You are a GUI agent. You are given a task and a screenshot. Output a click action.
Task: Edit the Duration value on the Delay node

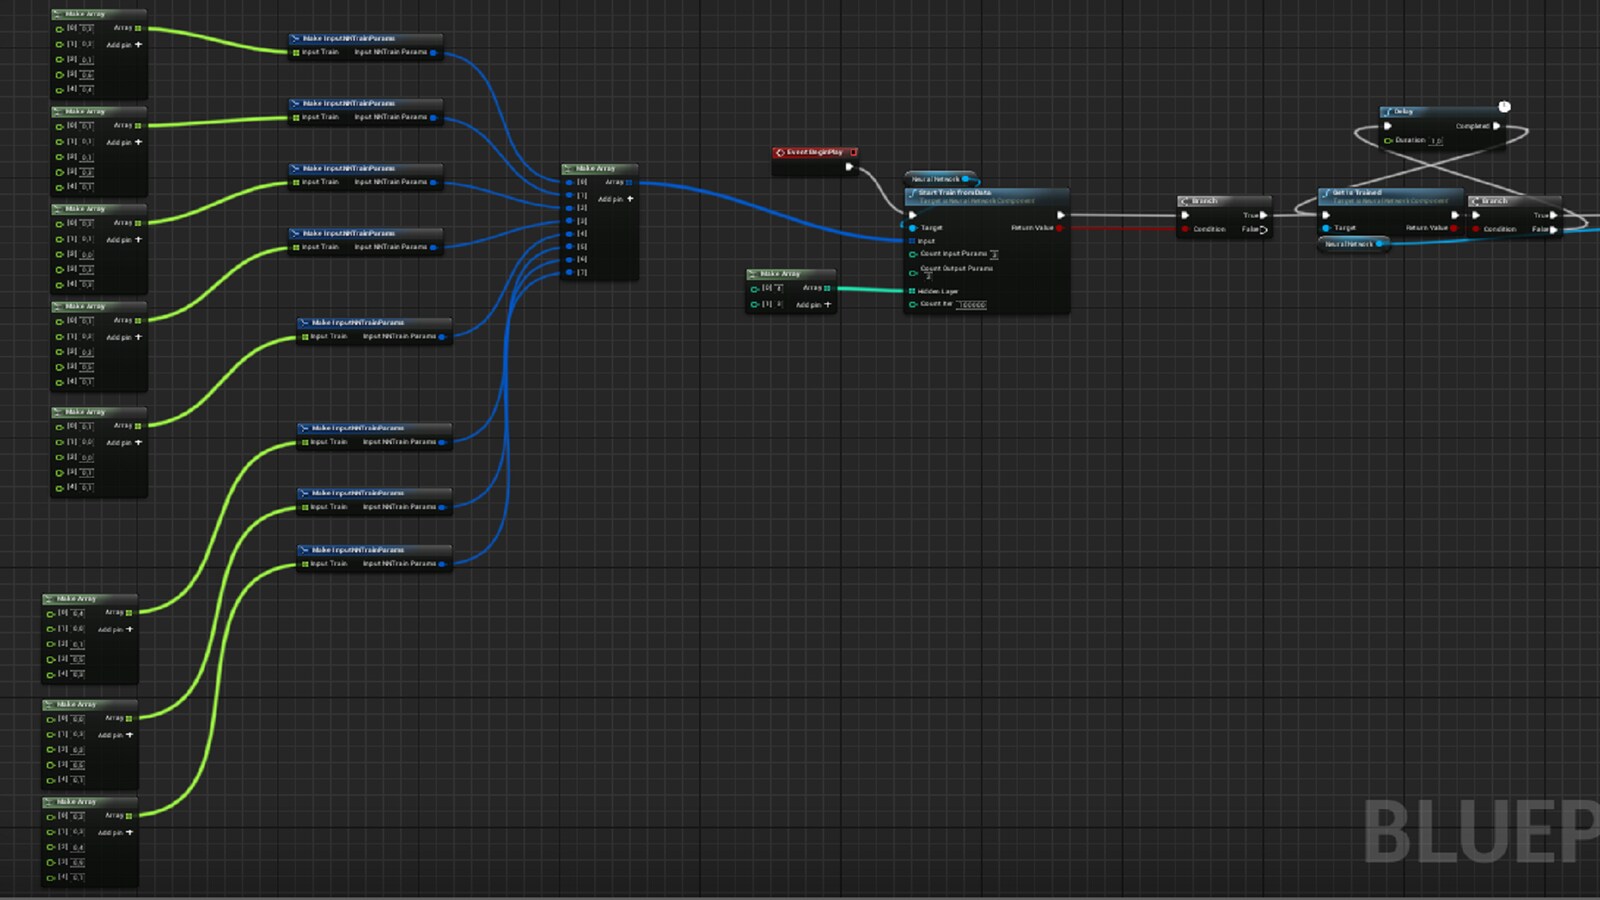pyautogui.click(x=1437, y=140)
